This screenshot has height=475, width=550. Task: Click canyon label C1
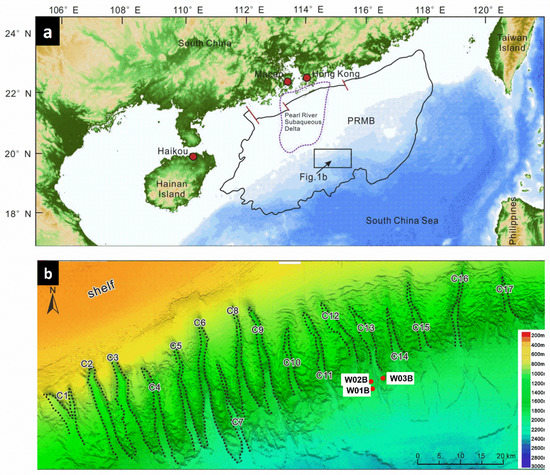pyautogui.click(x=62, y=396)
